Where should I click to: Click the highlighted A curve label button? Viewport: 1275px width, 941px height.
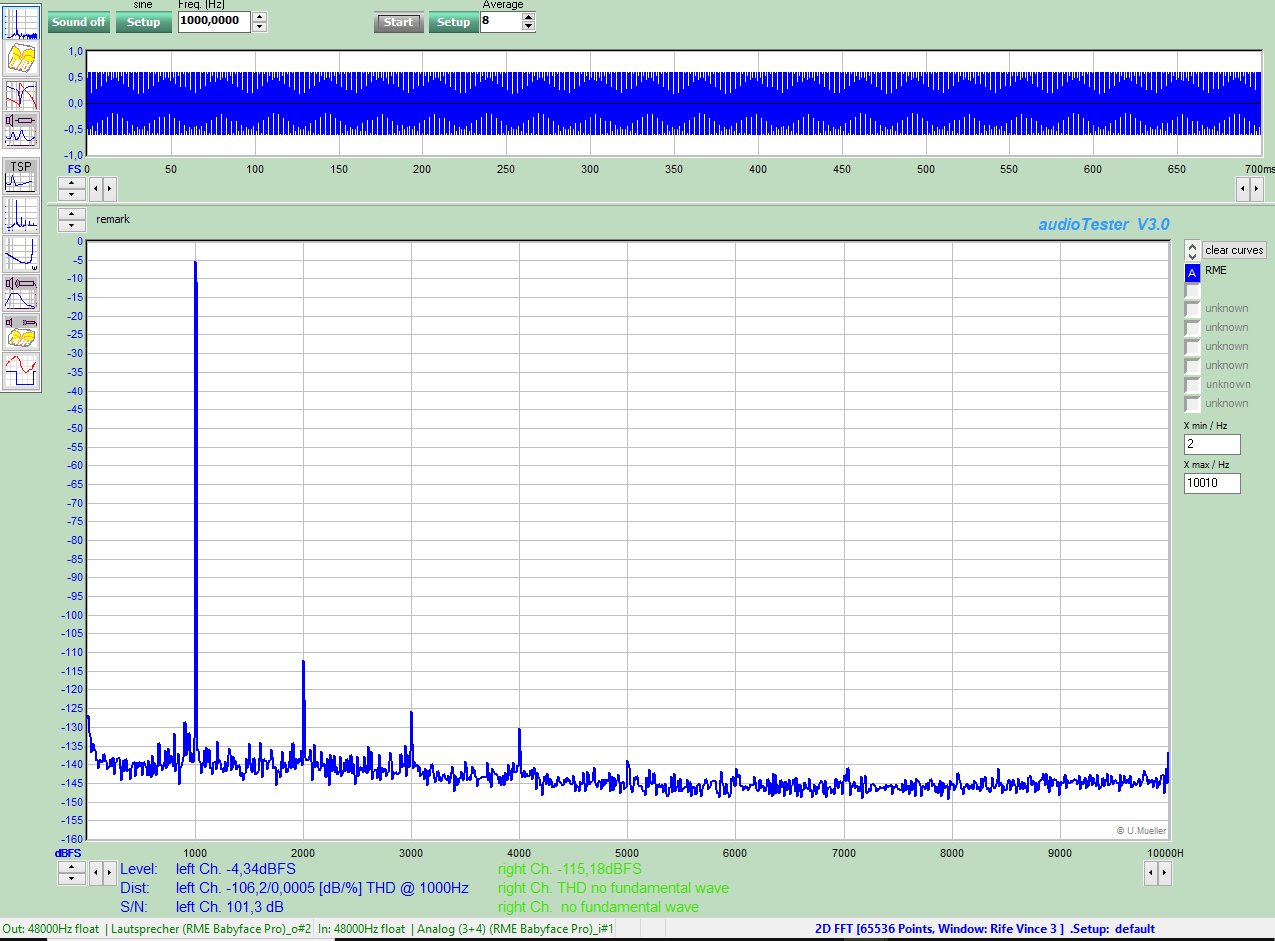tap(1191, 272)
